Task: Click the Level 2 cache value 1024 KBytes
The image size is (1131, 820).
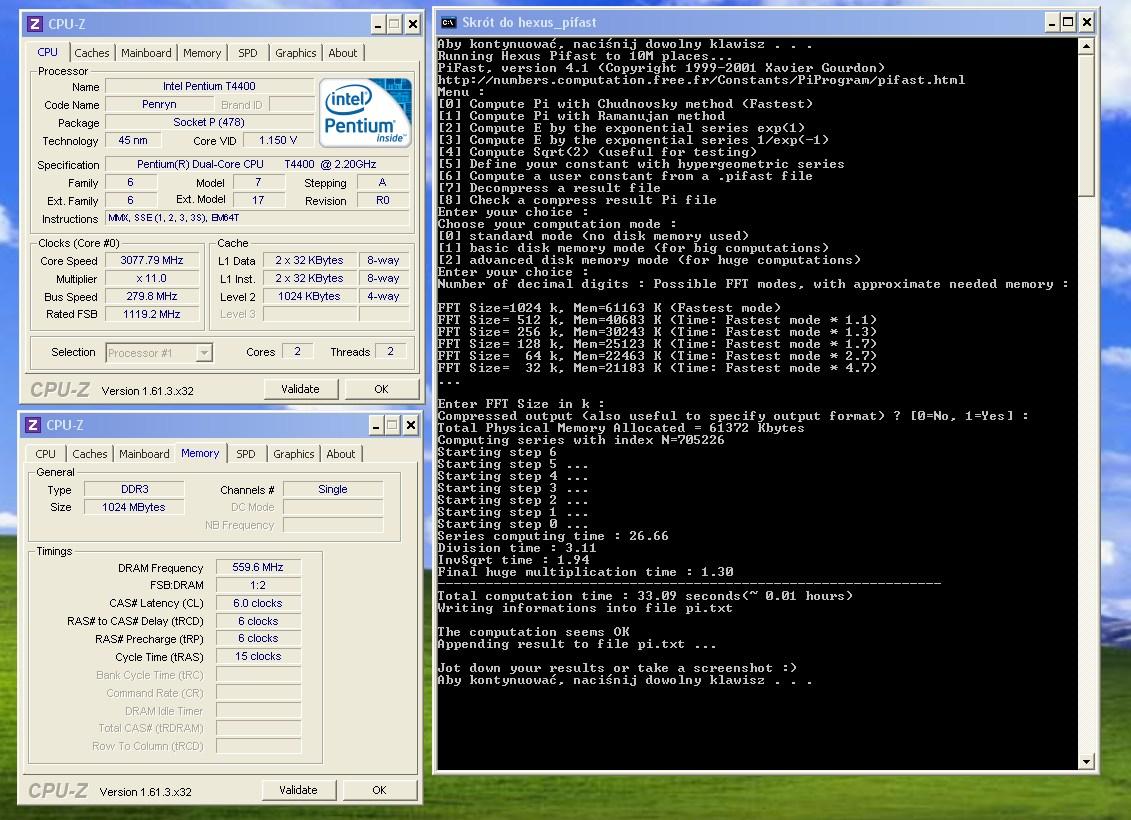Action: coord(309,296)
